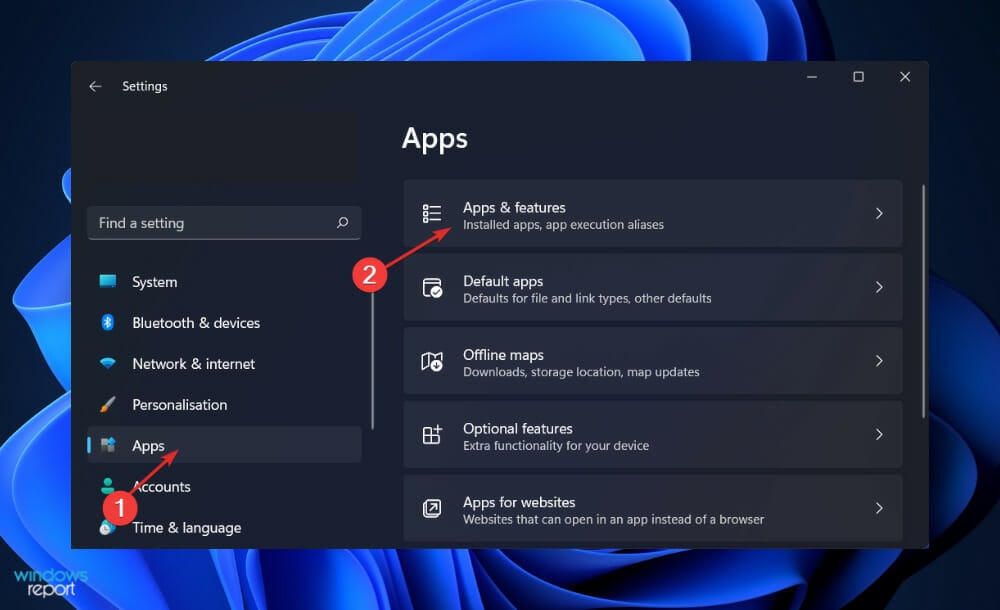Open Apps & features page
1000x610 pixels.
coord(652,213)
